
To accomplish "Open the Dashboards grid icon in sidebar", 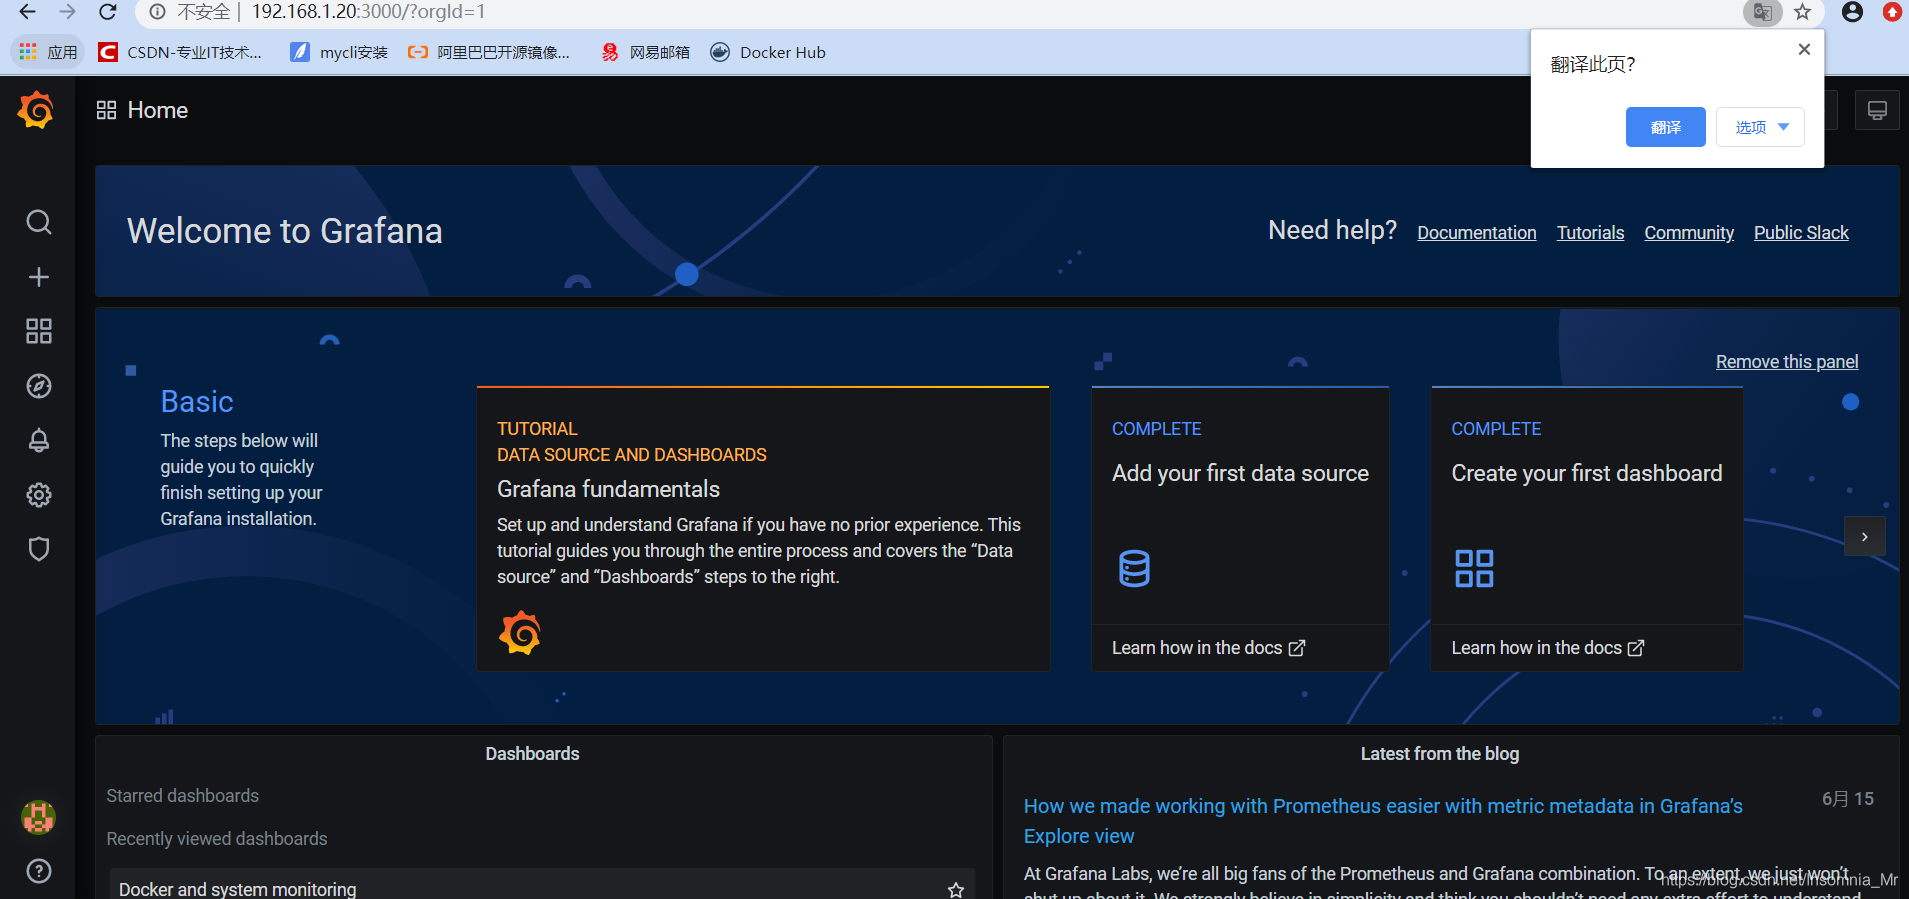I will pos(39,331).
